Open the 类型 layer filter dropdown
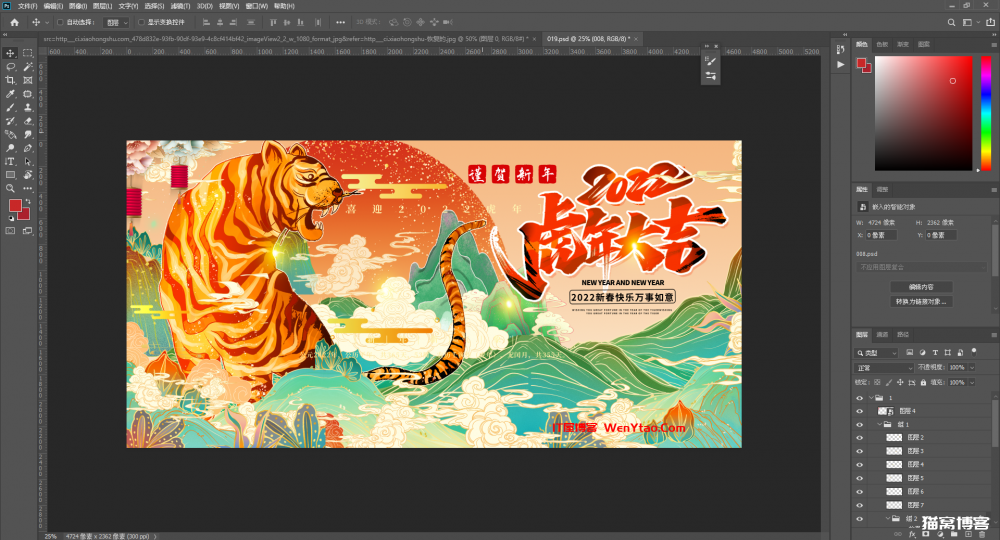 pos(876,353)
